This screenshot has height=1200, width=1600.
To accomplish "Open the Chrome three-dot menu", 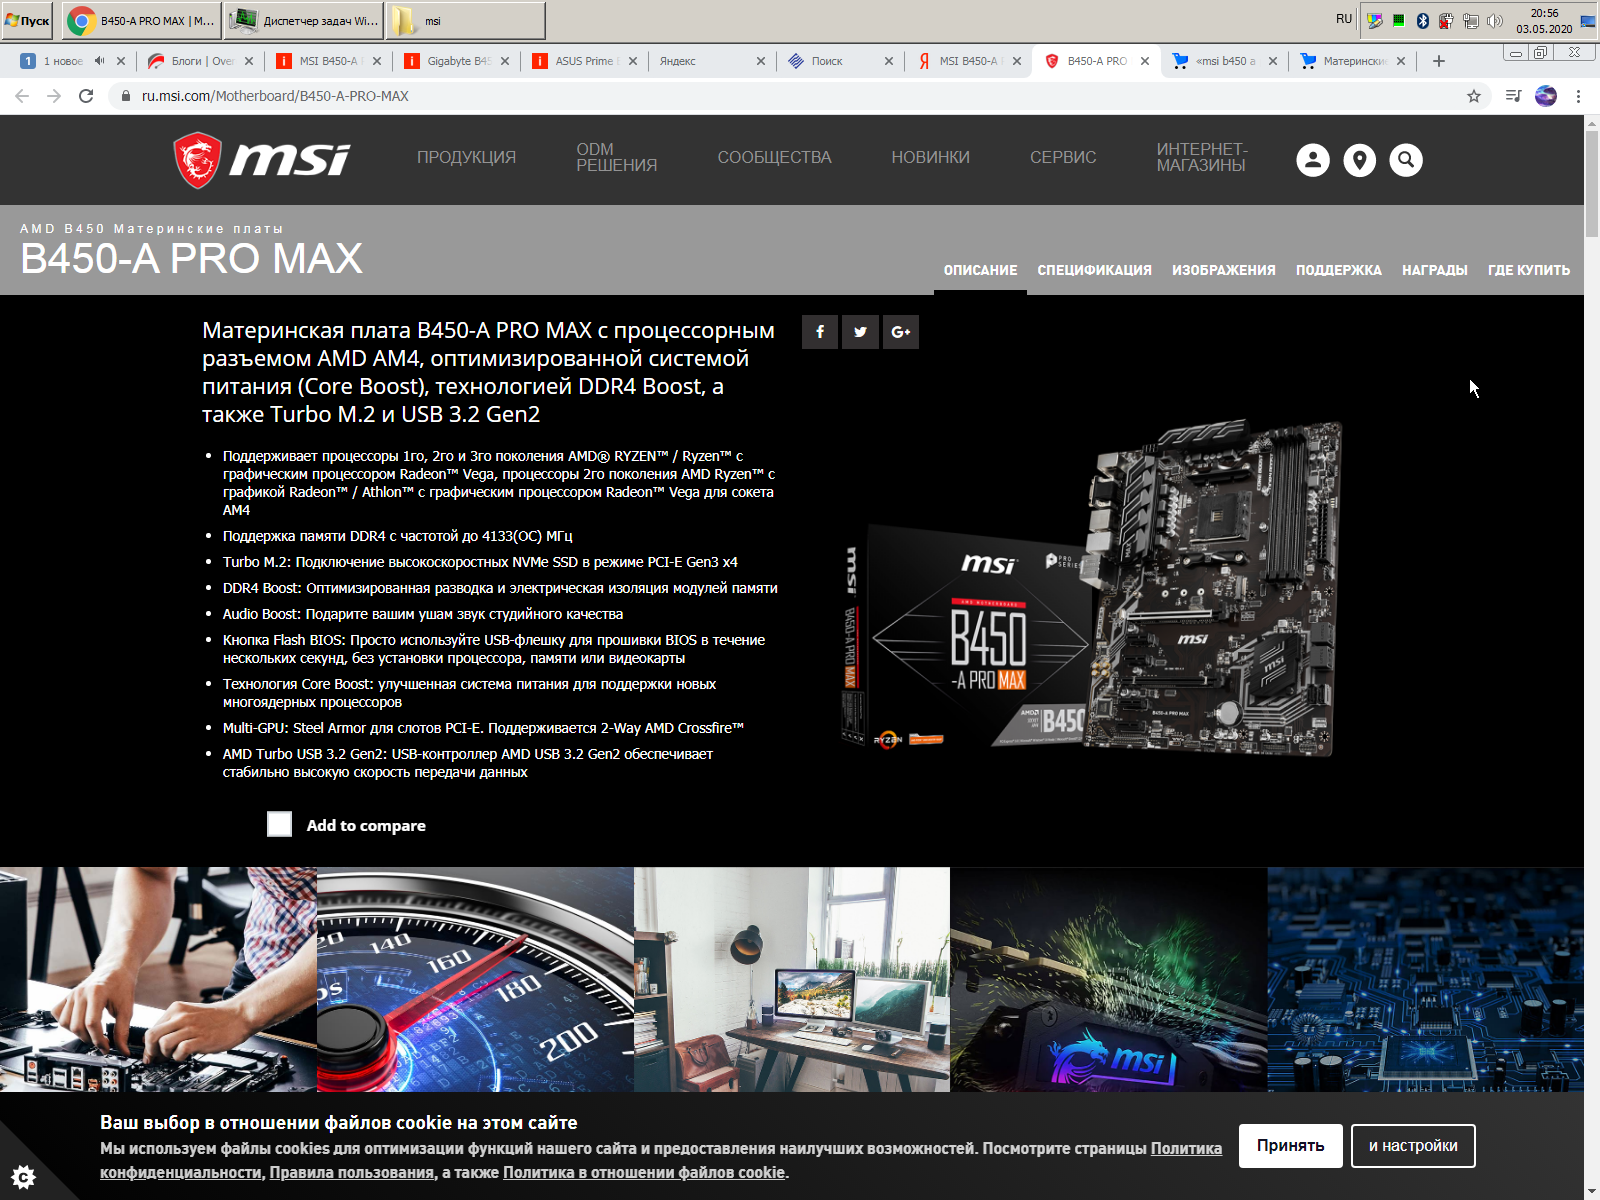I will tap(1578, 96).
